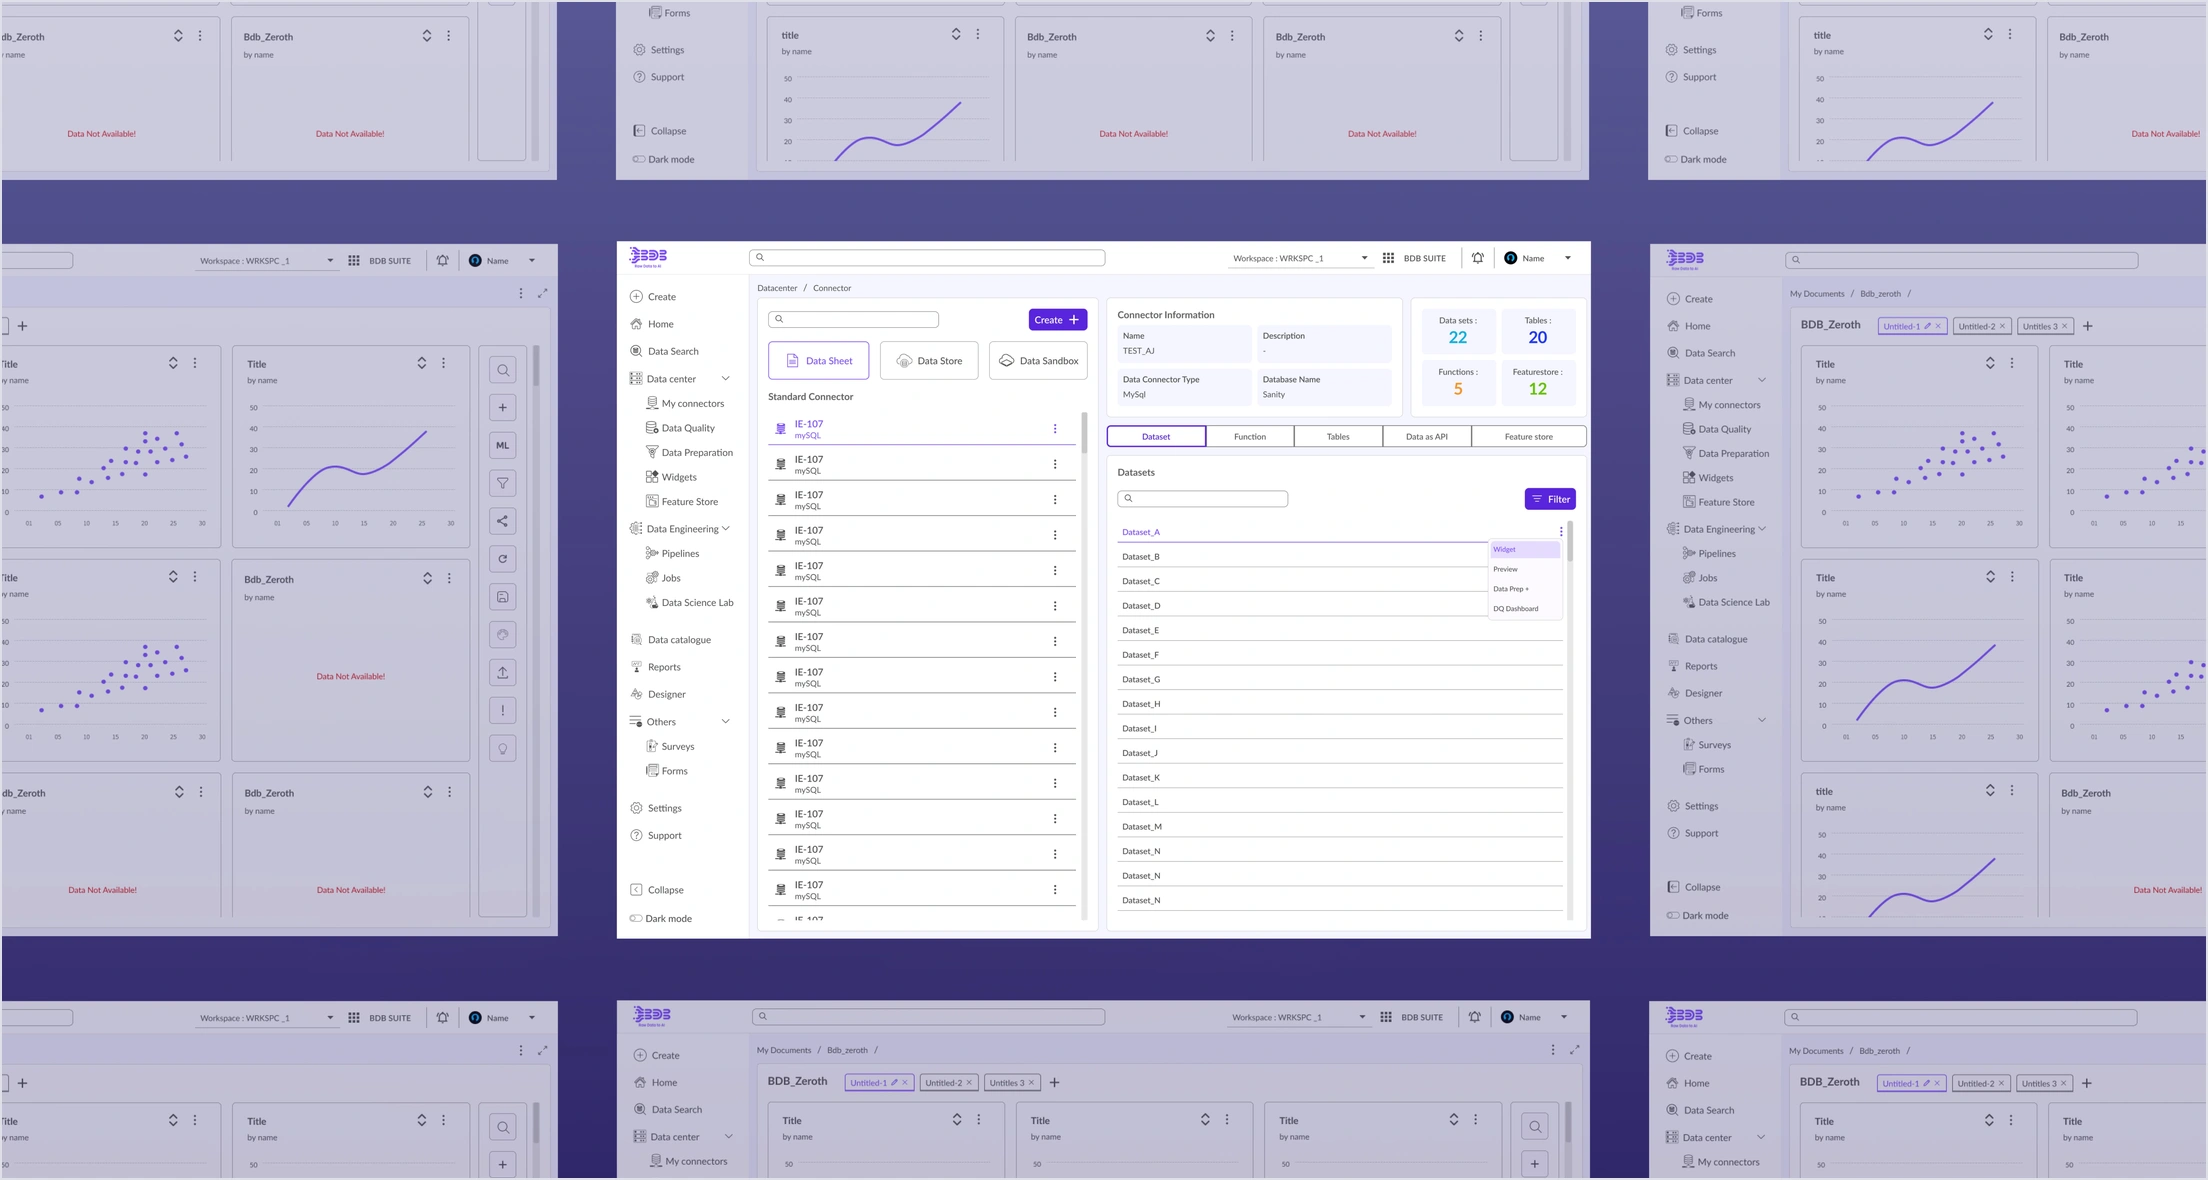Click the ML button in the left dashboard toolbar
Image resolution: width=2208 pixels, height=1180 pixels.
click(502, 445)
